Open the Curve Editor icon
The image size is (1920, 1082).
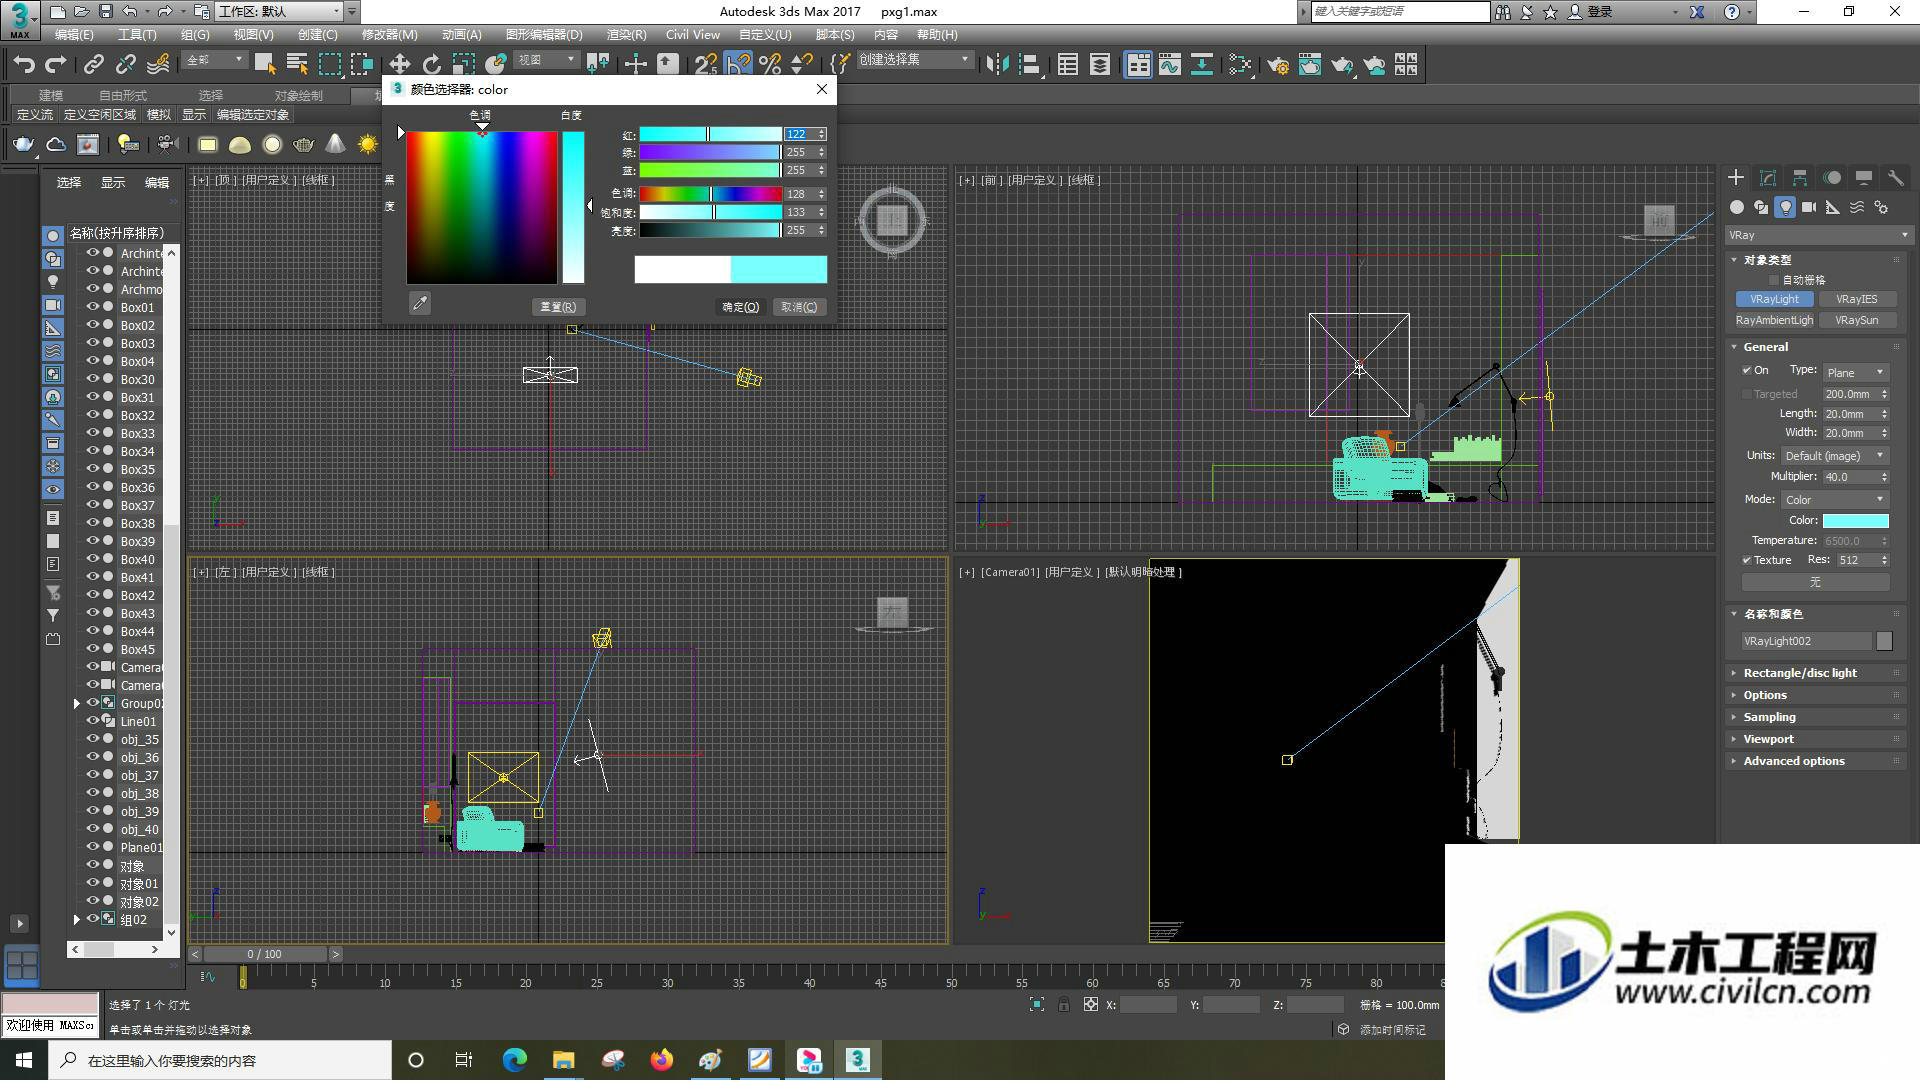[x=1170, y=65]
